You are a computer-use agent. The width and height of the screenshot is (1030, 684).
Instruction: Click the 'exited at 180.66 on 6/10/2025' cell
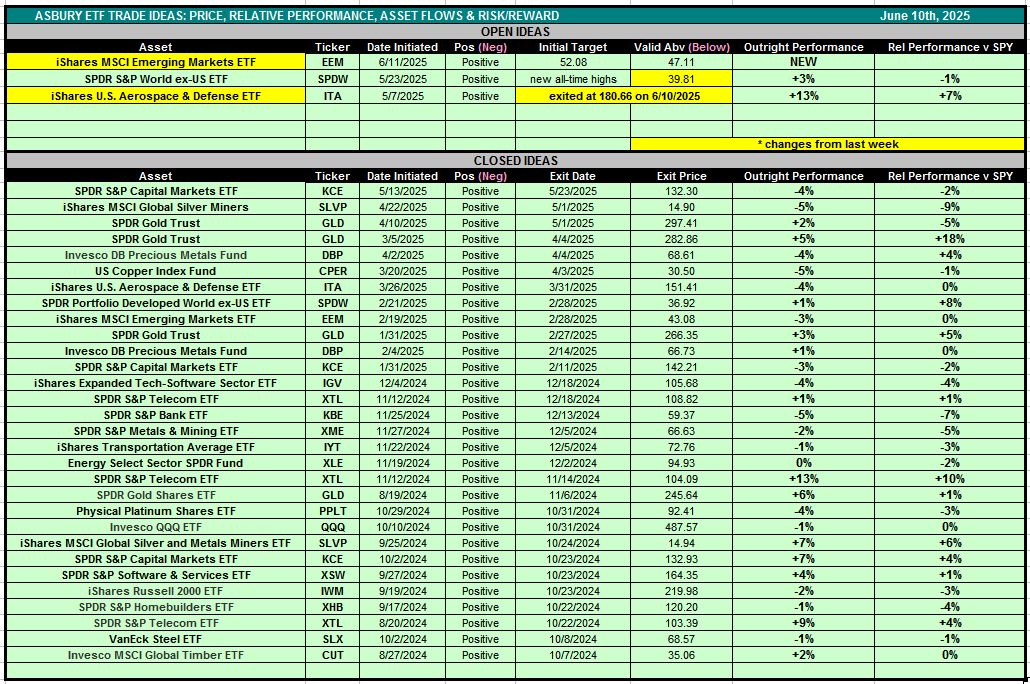click(624, 96)
